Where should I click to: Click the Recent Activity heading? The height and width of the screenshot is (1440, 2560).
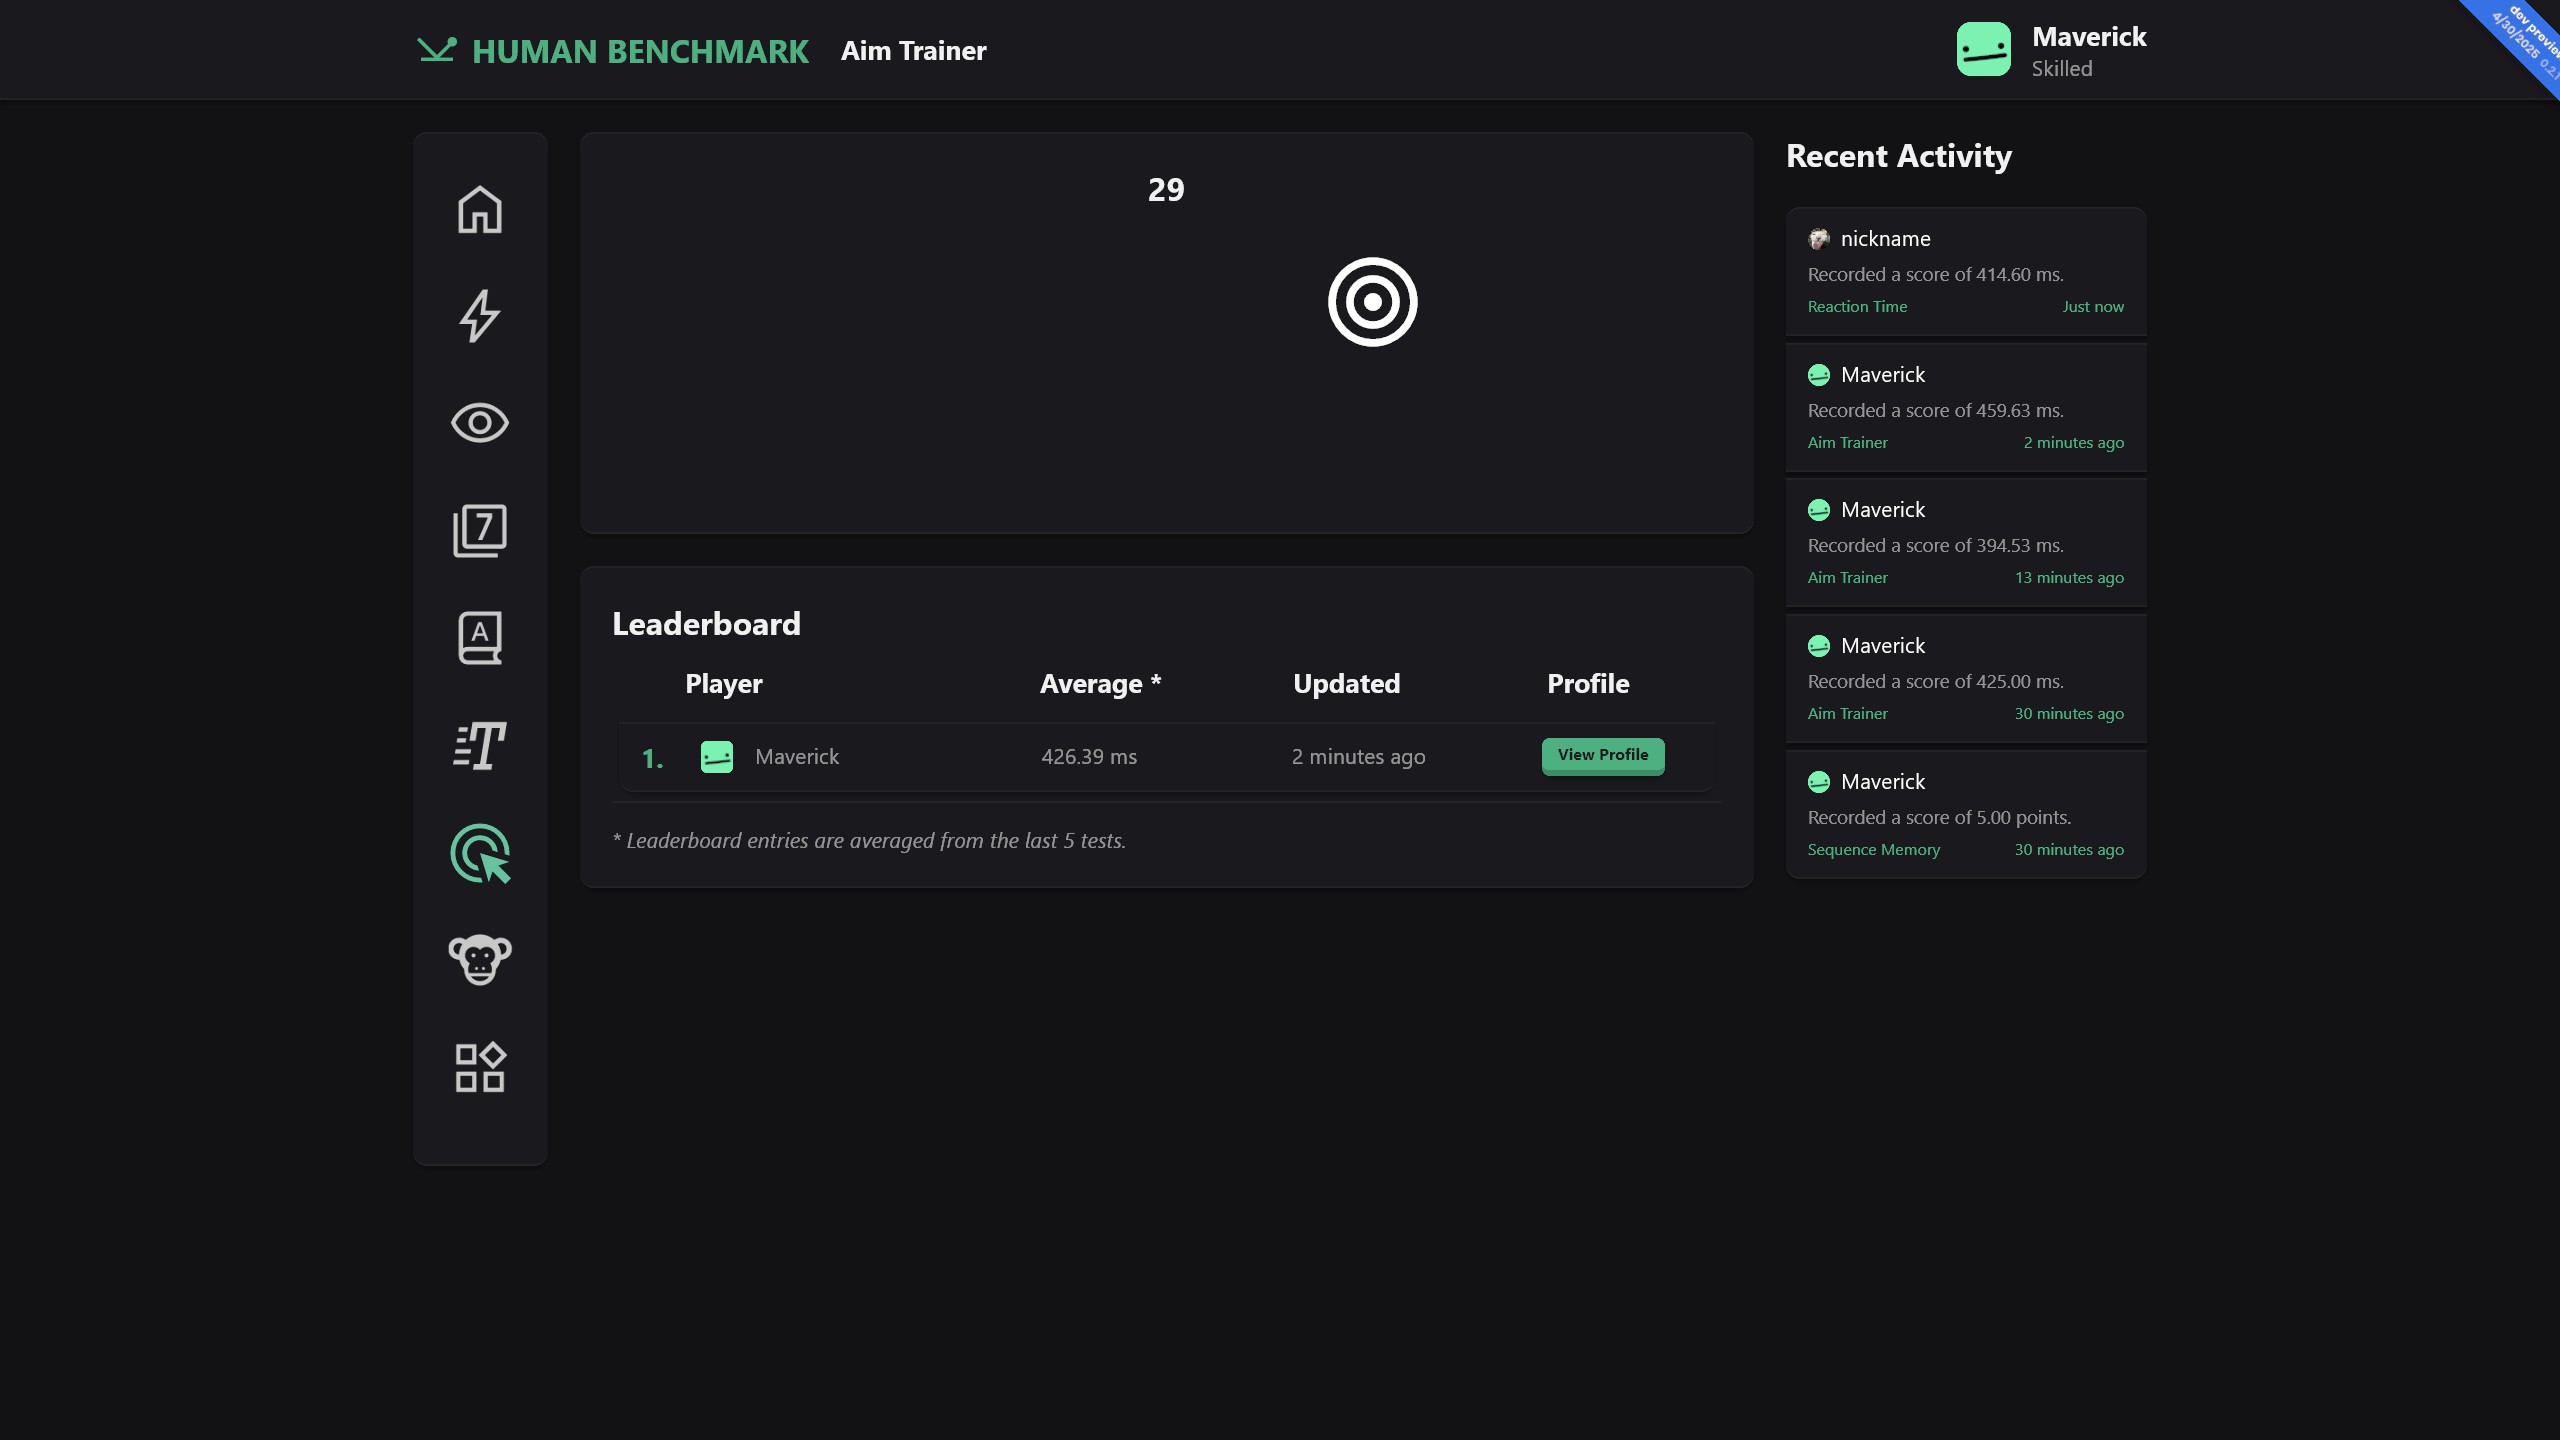pos(1898,156)
